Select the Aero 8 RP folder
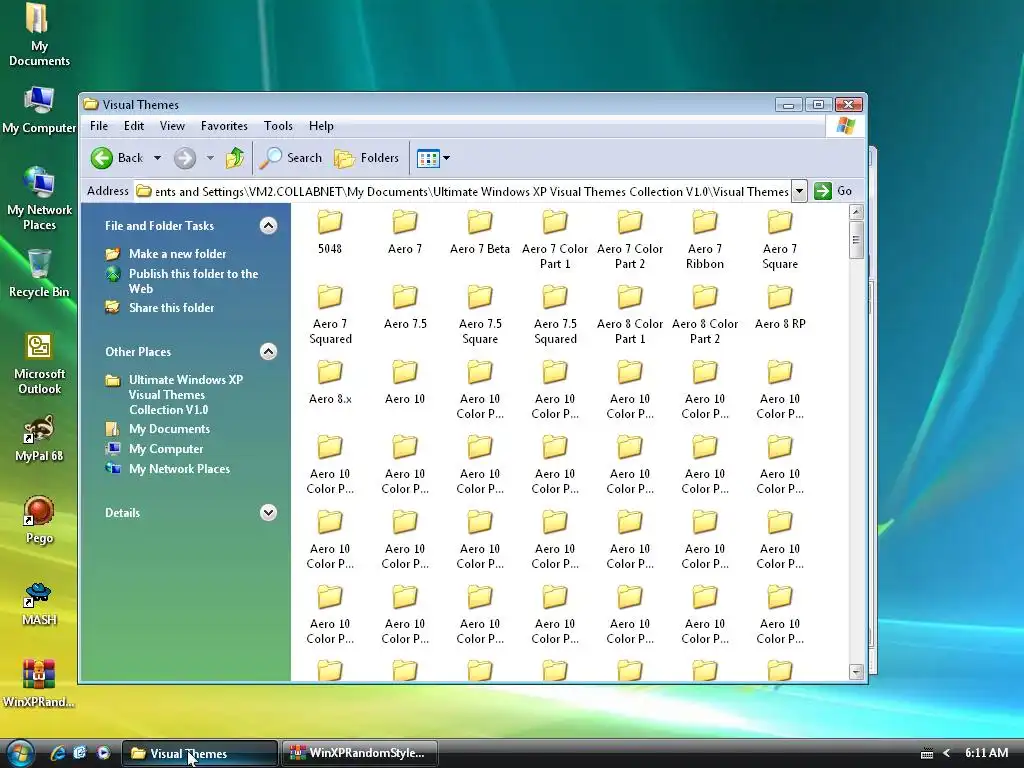This screenshot has height=768, width=1024. (780, 307)
